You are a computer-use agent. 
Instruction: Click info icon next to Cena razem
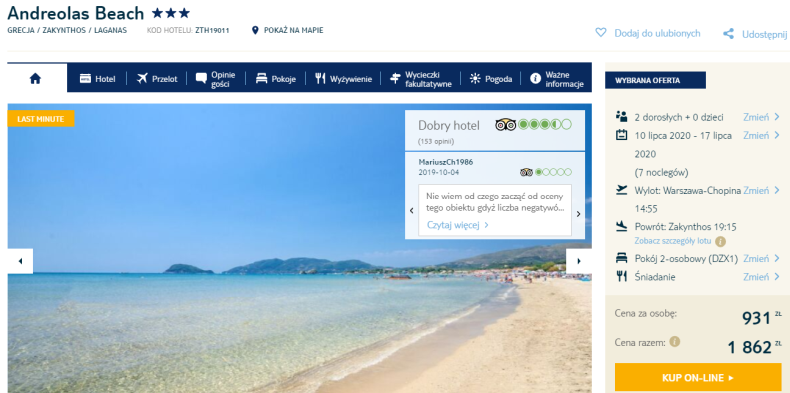pos(675,342)
